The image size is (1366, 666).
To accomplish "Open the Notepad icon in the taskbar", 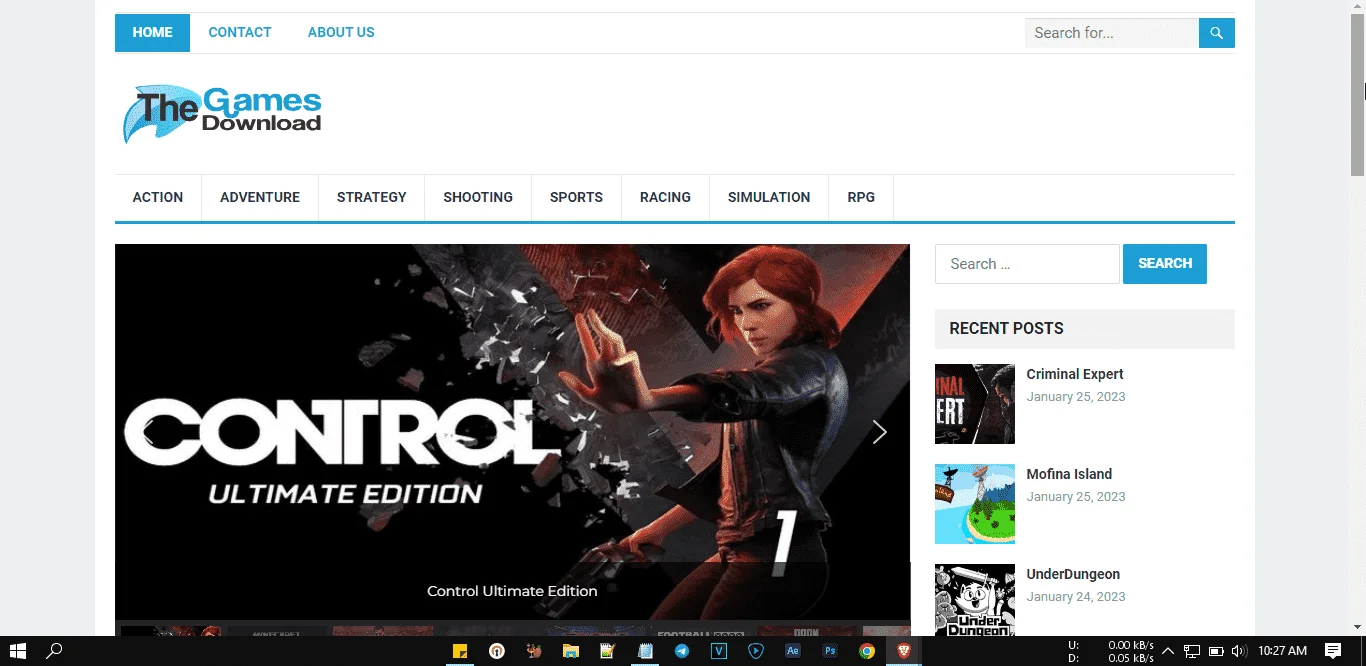I will click(644, 651).
